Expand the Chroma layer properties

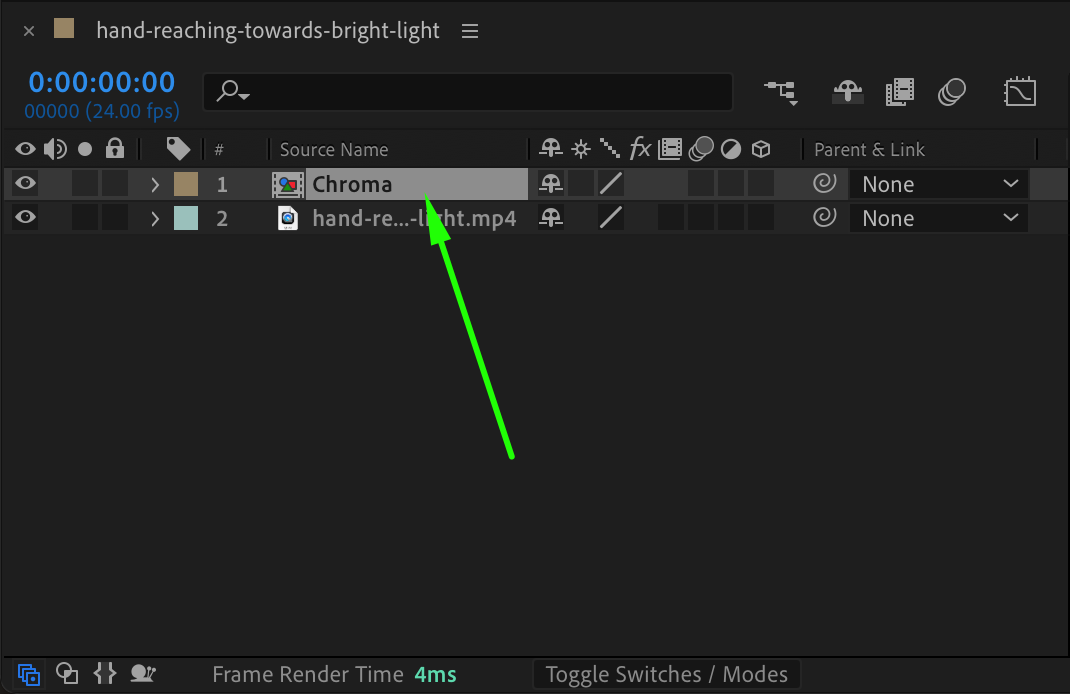coord(155,184)
